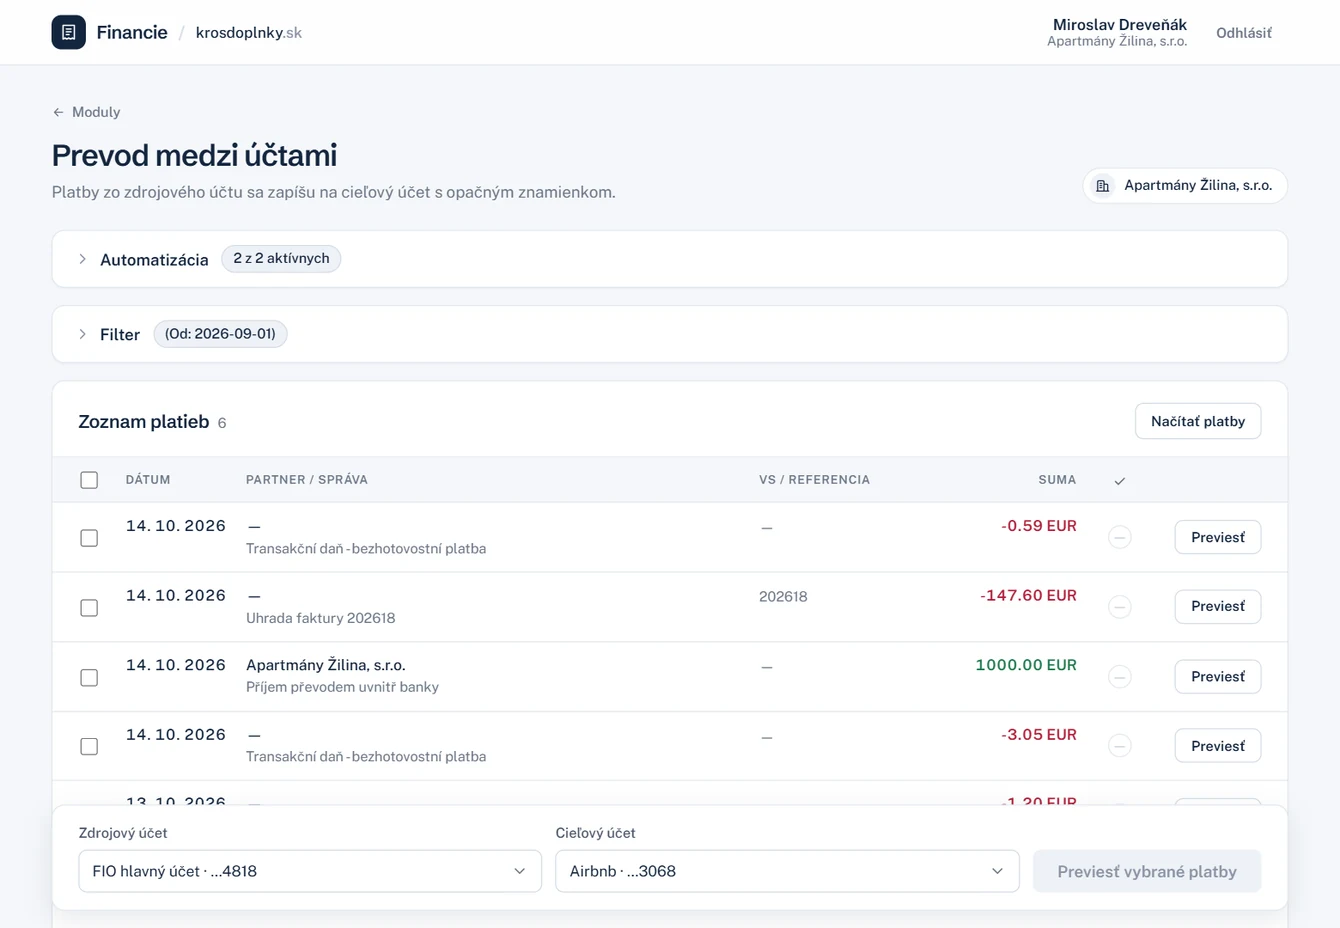Click Odhlásiť to log out
The width and height of the screenshot is (1340, 928).
point(1244,33)
